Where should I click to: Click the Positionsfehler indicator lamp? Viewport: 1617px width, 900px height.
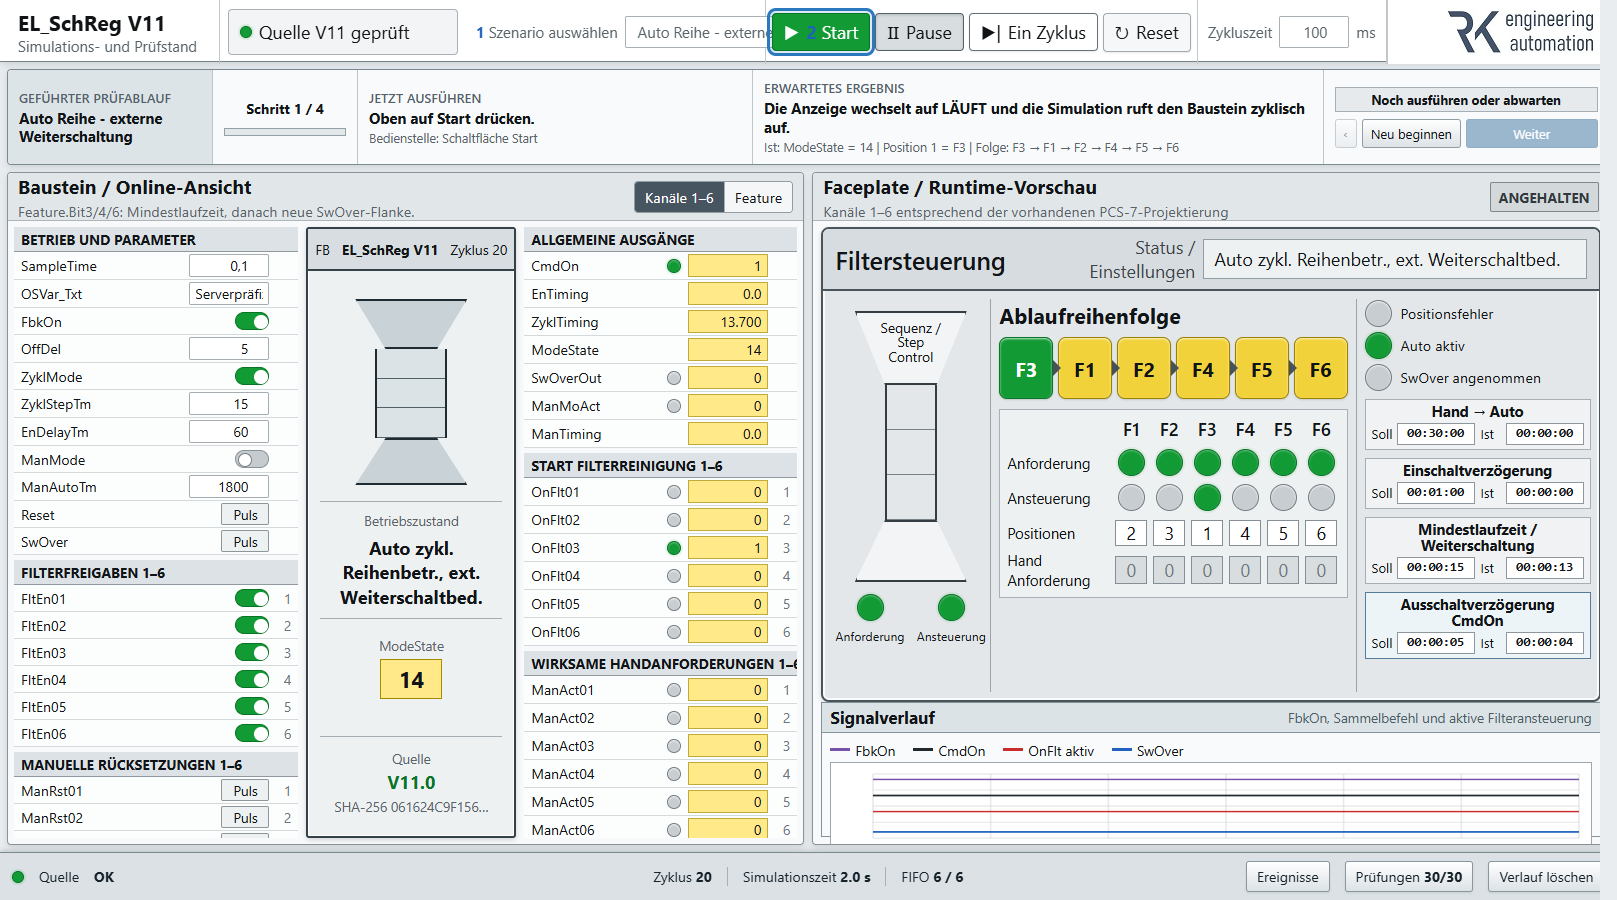tap(1378, 313)
